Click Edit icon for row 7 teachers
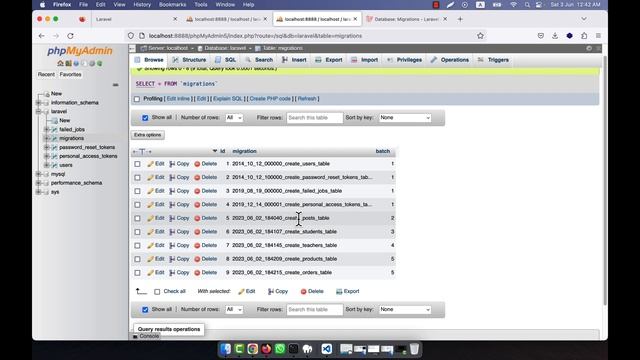Screen dimensions: 640x360 tap(151, 245)
